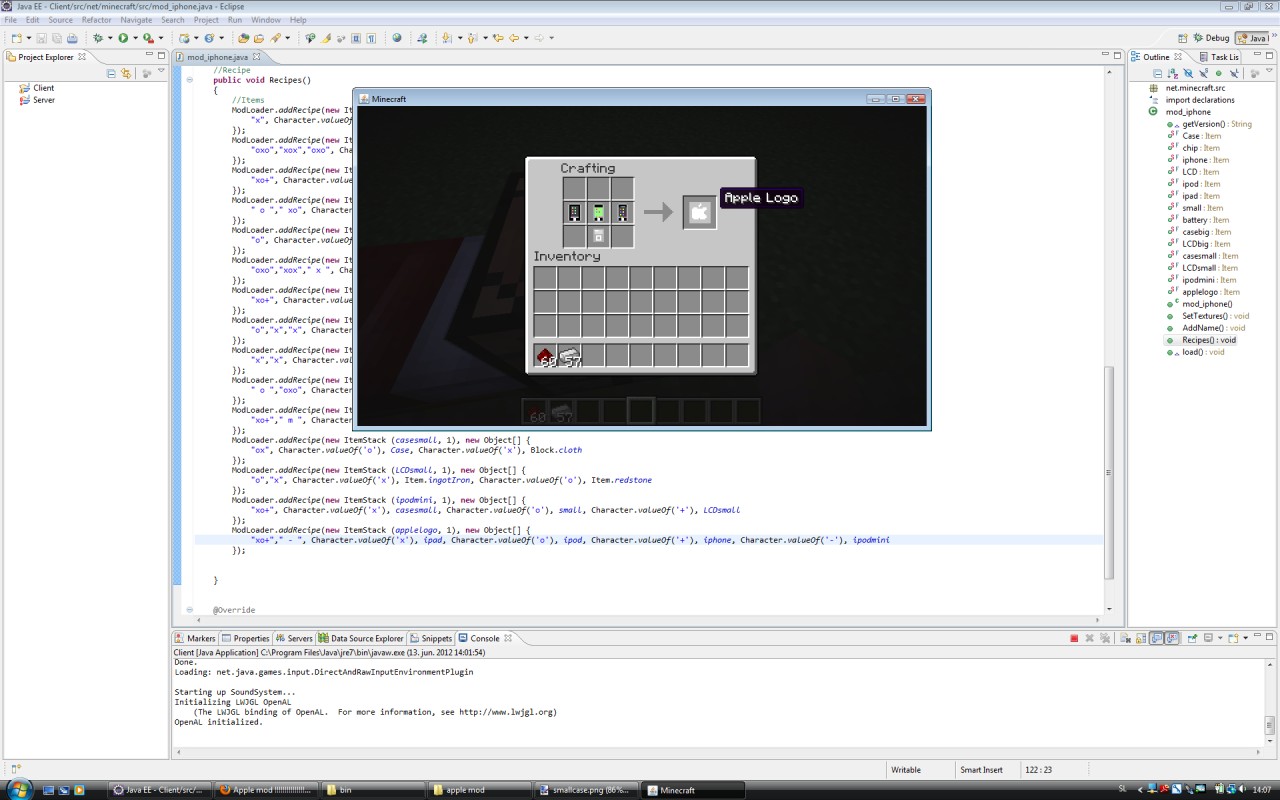Collapse the Recipes method fold marker

pos(189,80)
